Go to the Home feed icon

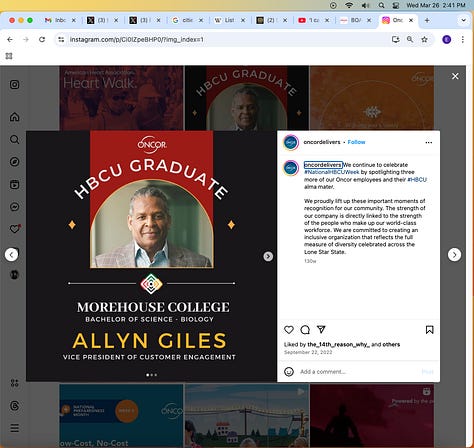pyautogui.click(x=14, y=117)
